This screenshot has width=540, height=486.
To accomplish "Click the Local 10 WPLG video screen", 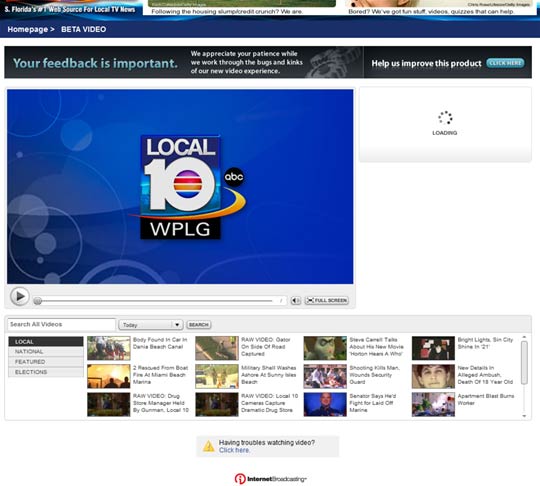I will coord(180,187).
